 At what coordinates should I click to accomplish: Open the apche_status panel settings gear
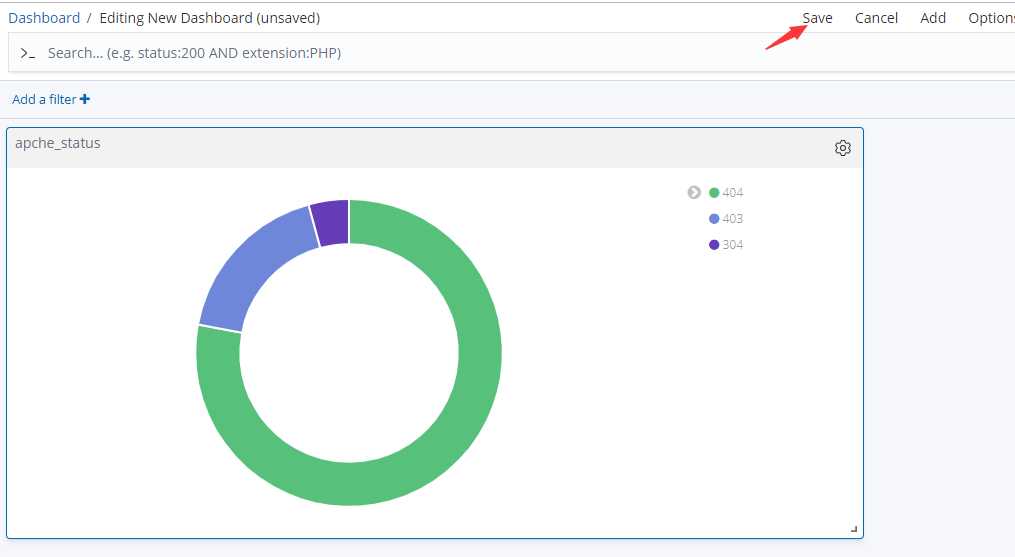(x=842, y=148)
